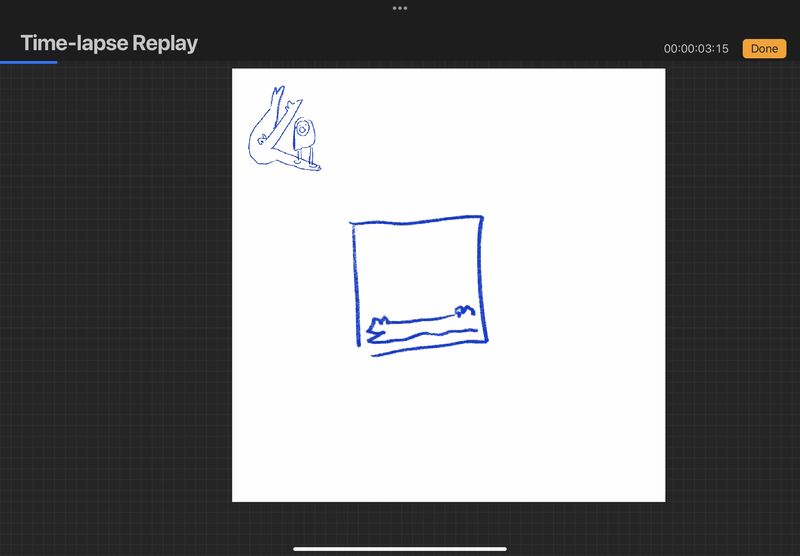Tap the Done button
Screen dimensions: 800x556
point(764,48)
